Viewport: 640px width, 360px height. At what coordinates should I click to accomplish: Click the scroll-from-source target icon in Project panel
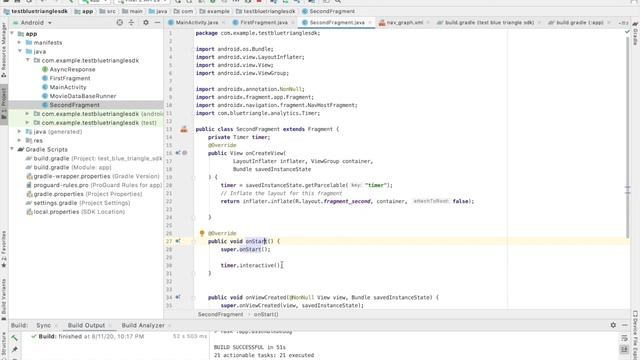(x=120, y=22)
